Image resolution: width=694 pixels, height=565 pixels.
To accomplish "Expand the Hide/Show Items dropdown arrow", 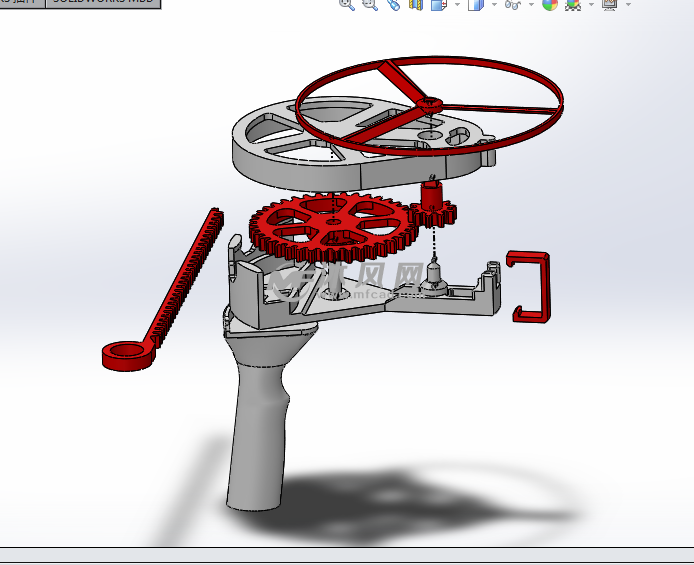I will 531,4.
